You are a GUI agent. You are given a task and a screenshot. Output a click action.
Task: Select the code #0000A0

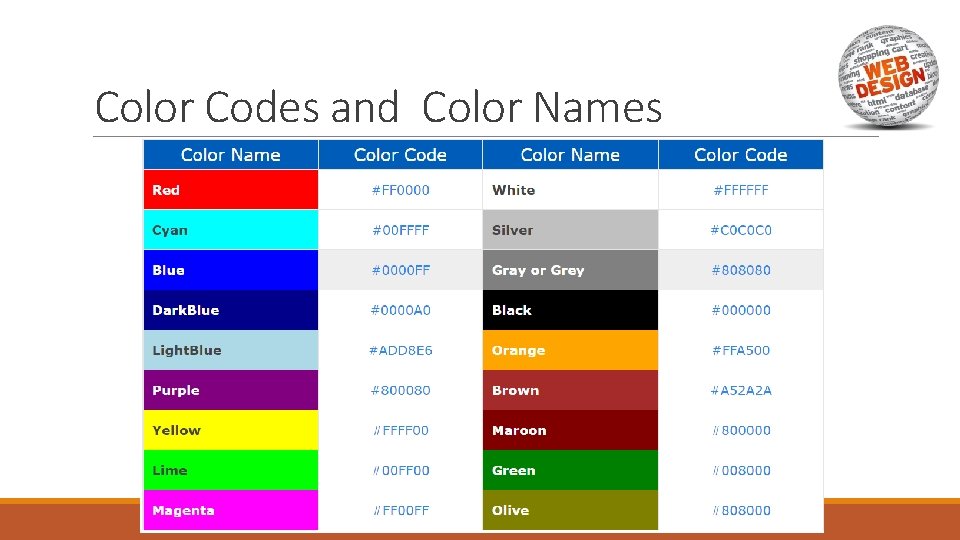tap(400, 310)
